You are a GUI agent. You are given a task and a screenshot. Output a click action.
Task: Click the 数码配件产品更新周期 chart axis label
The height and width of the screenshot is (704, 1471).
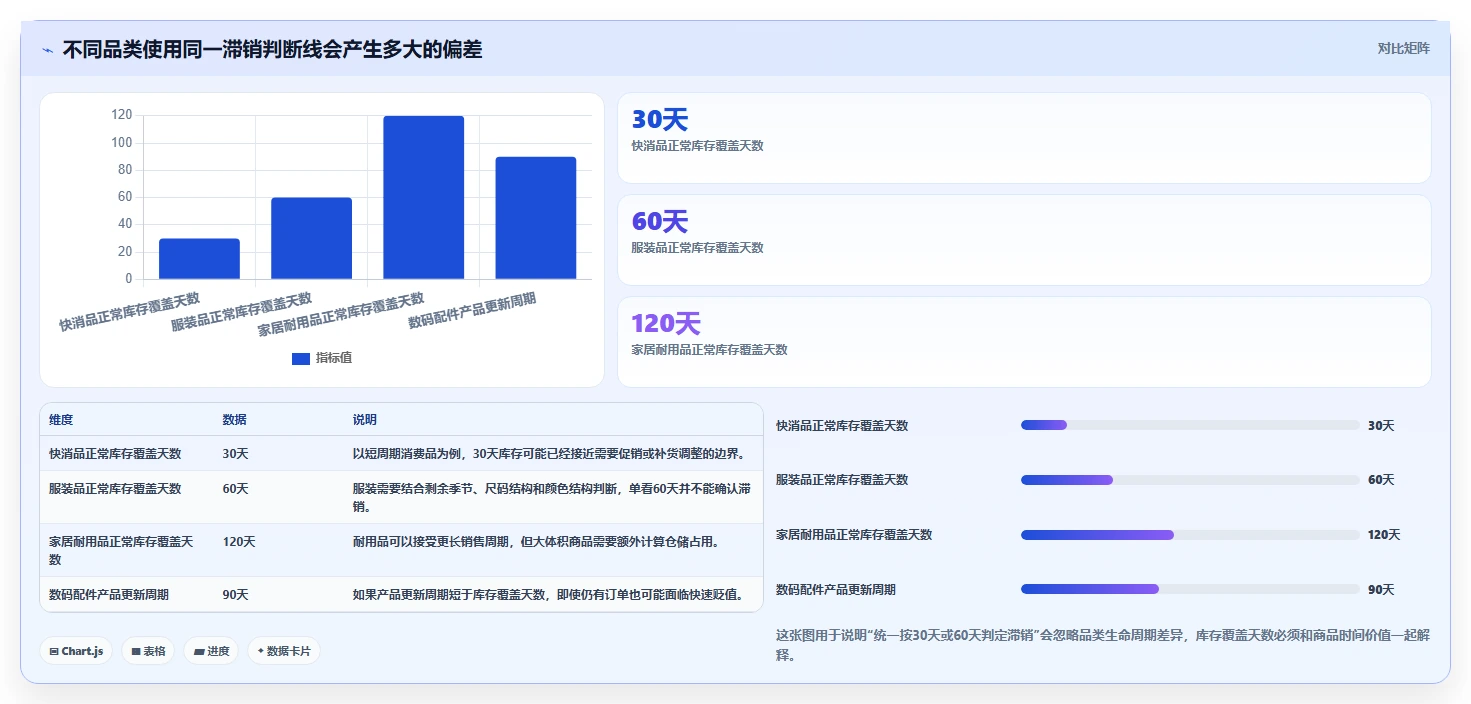[472, 311]
